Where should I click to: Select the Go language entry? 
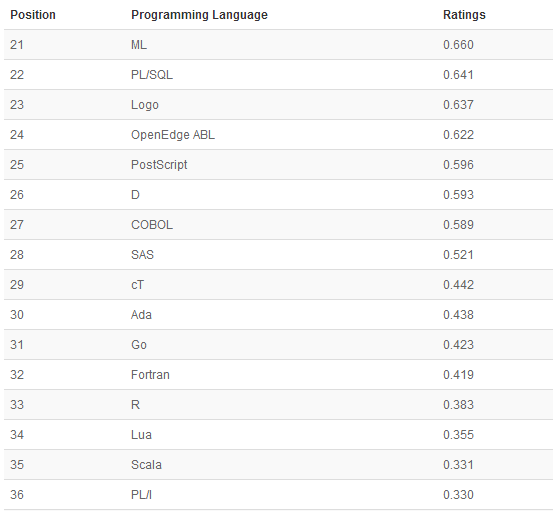(139, 345)
